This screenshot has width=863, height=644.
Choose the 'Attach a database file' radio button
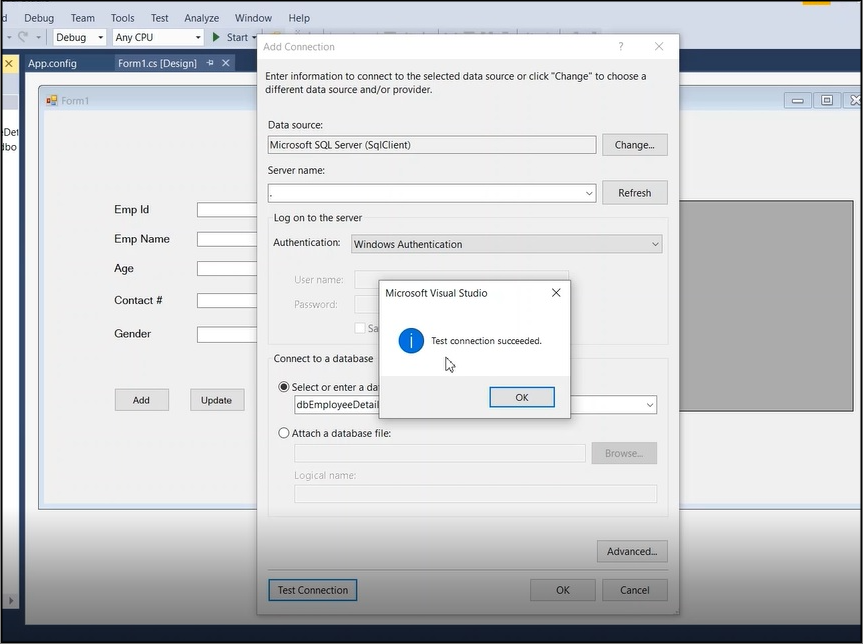[284, 433]
